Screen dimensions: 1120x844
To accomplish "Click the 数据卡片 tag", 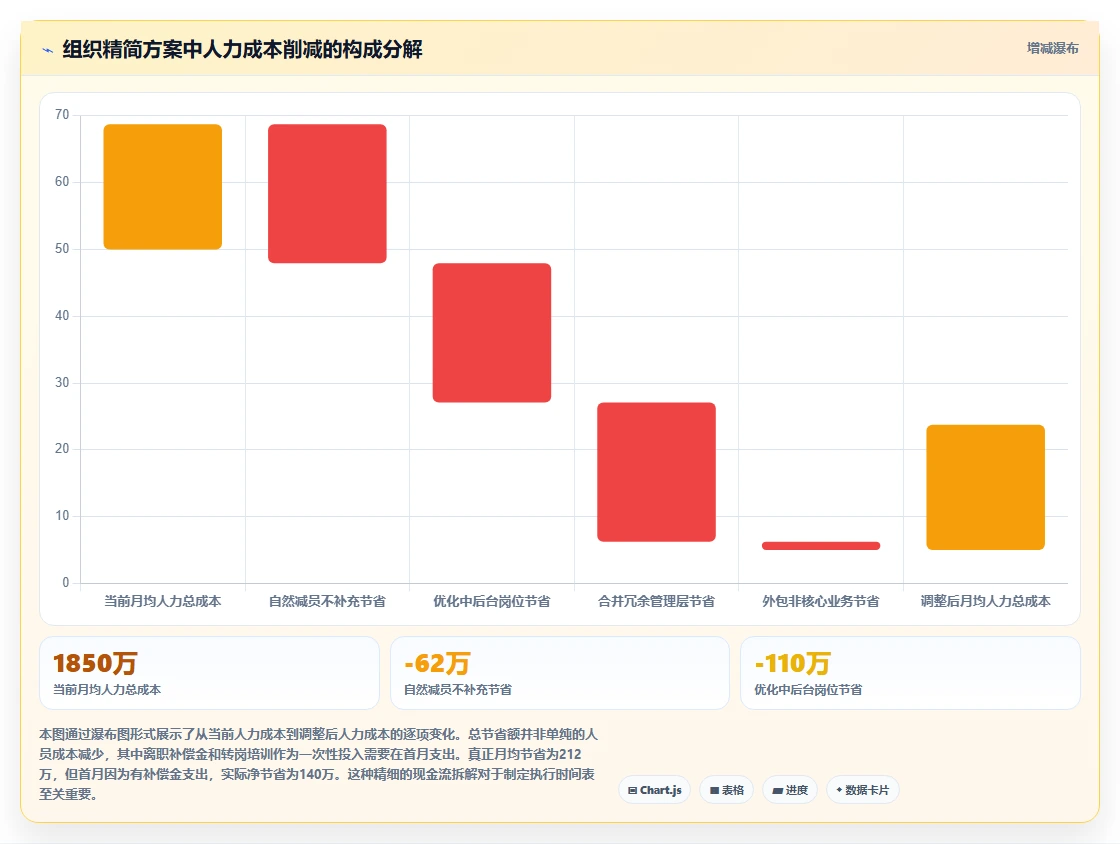I will point(862,790).
